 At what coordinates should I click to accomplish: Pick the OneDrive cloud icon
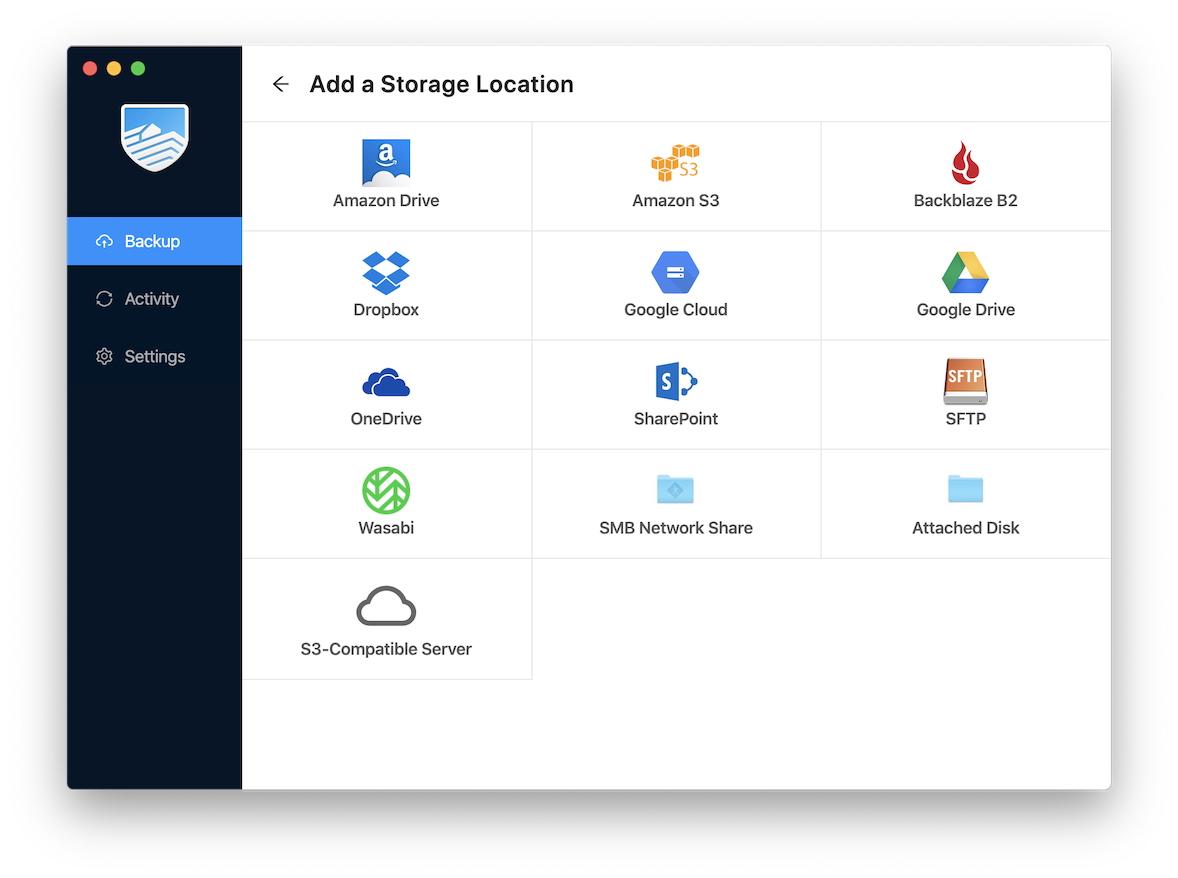click(386, 382)
